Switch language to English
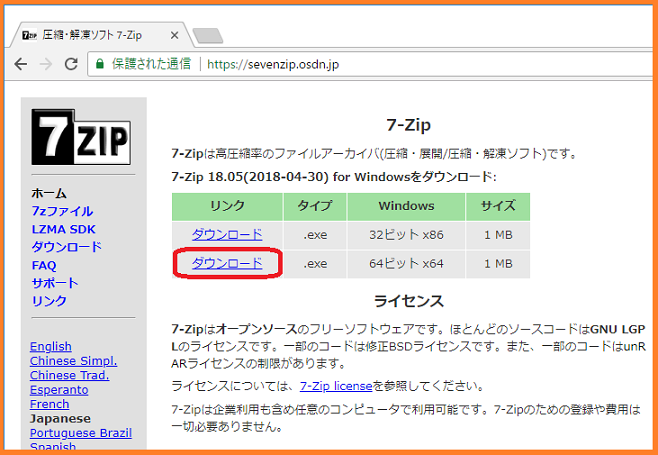658x455 pixels. [51, 347]
